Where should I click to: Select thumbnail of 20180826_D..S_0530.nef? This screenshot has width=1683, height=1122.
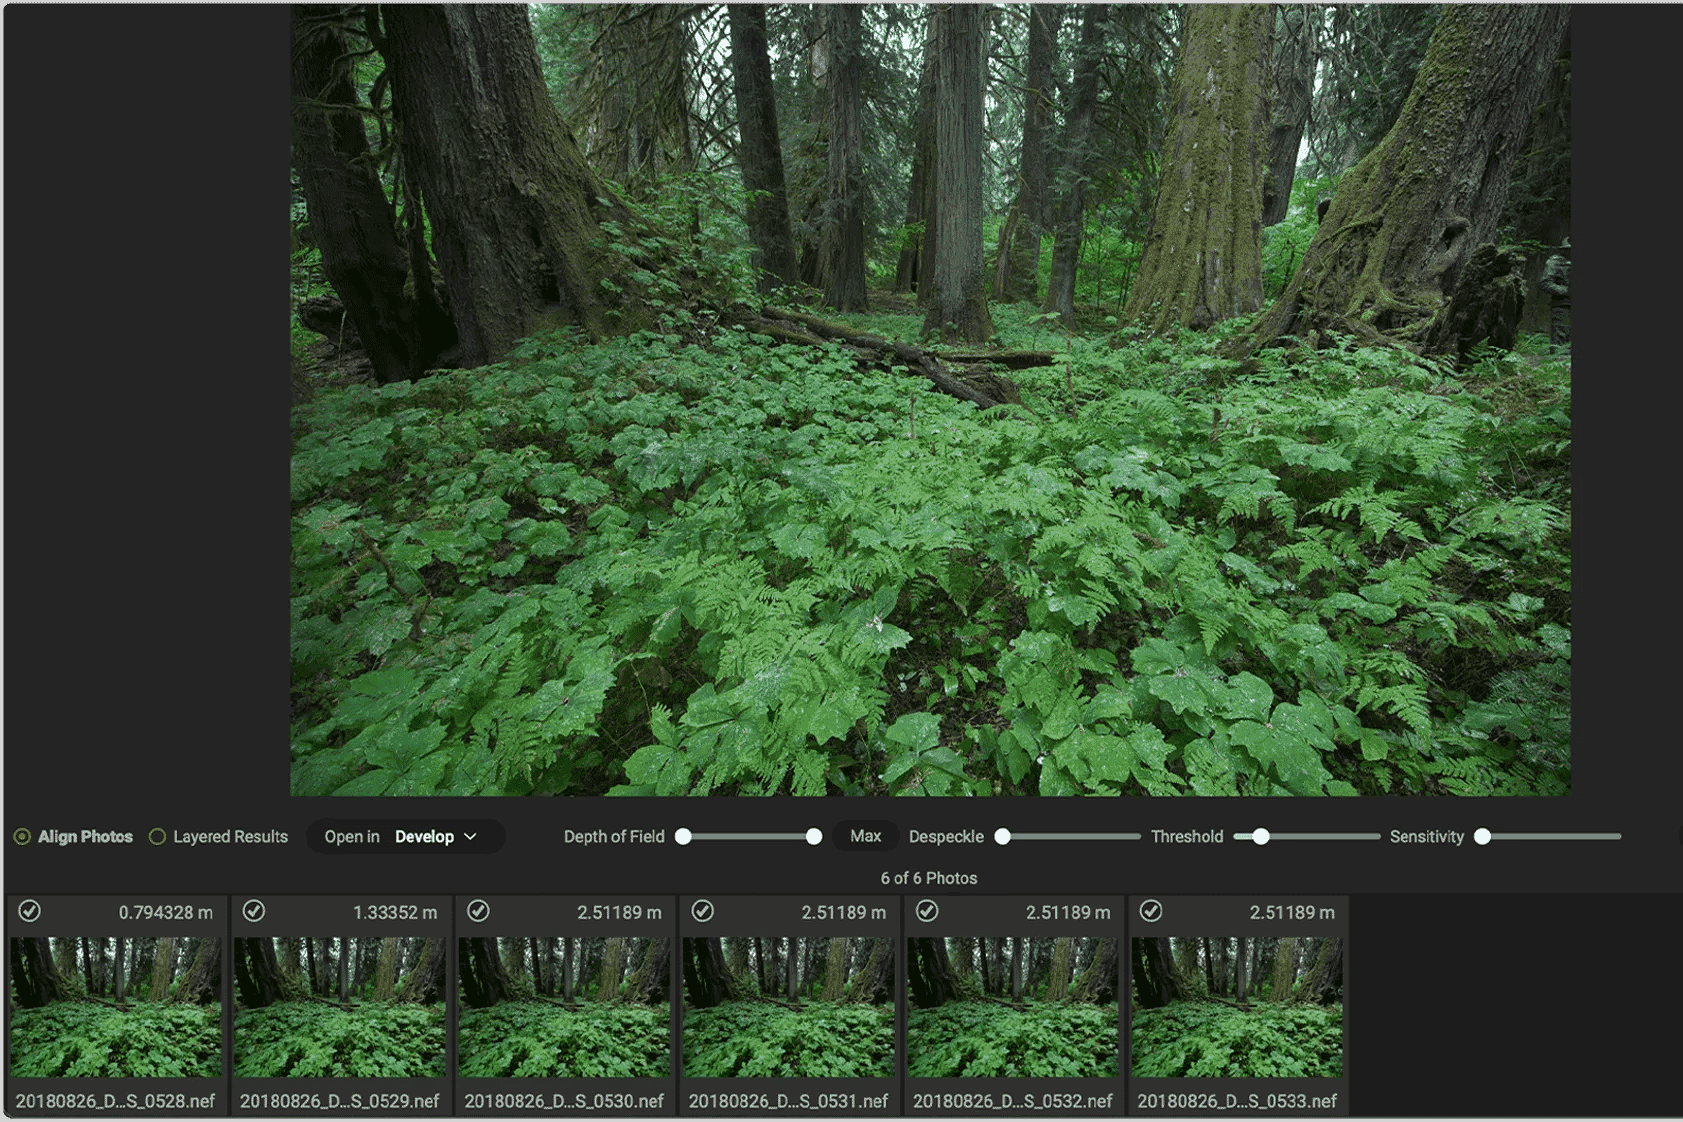tap(564, 1007)
